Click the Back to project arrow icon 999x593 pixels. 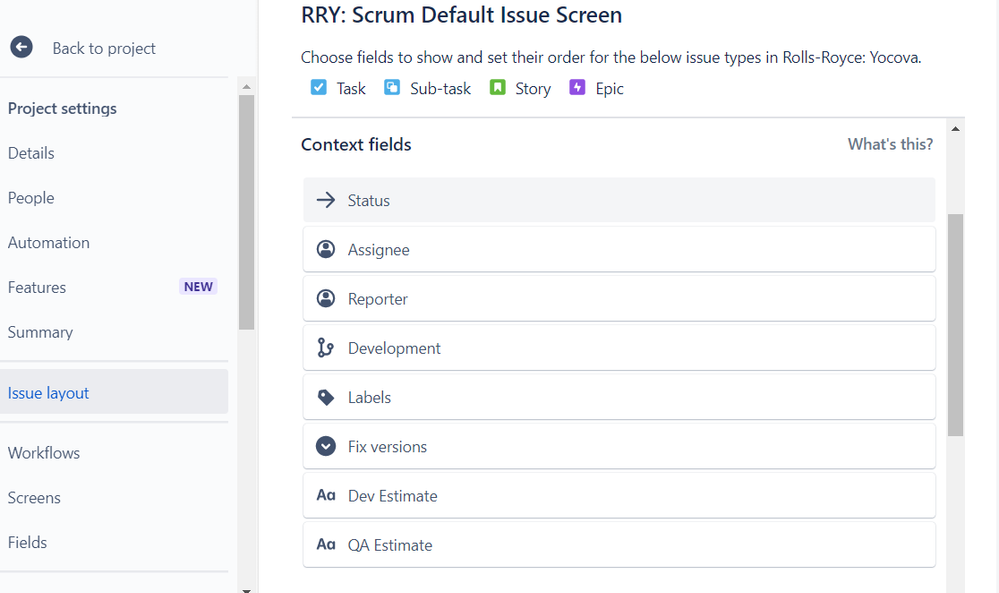point(21,47)
